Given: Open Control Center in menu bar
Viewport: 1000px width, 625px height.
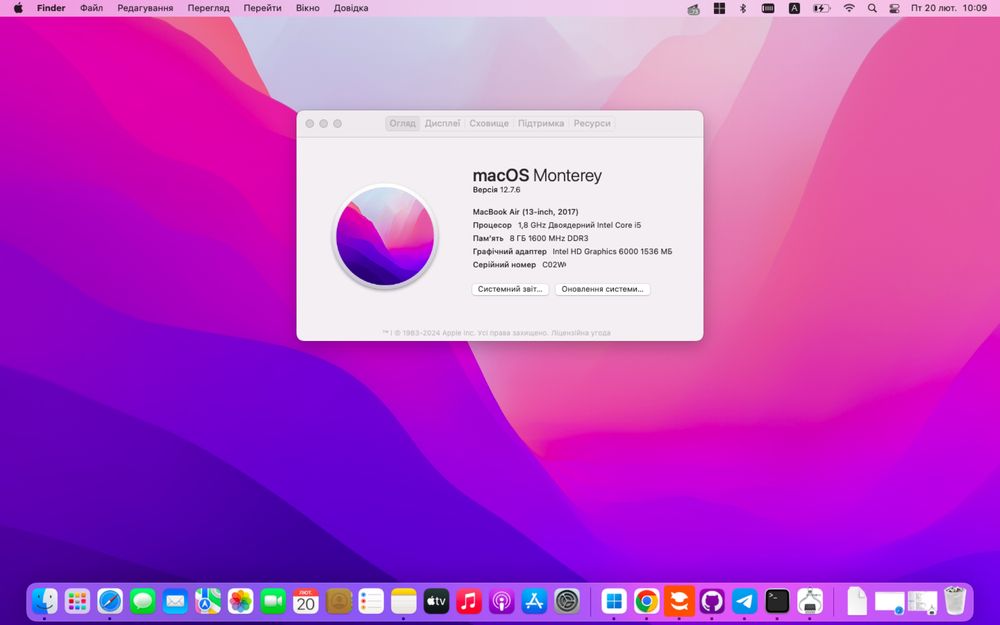Looking at the screenshot, I should [x=894, y=8].
